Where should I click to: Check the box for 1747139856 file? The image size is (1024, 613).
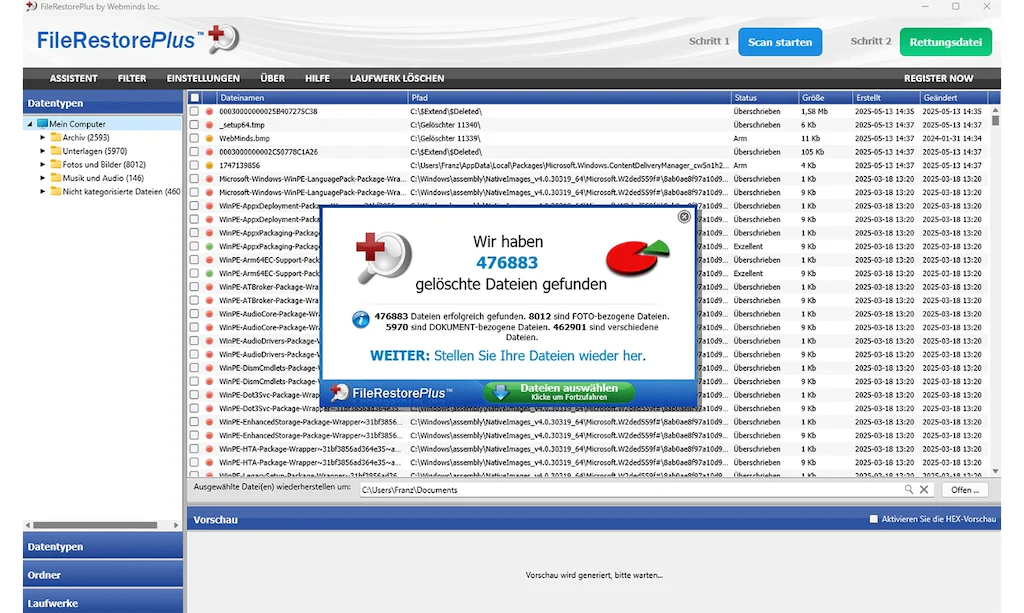[x=194, y=165]
